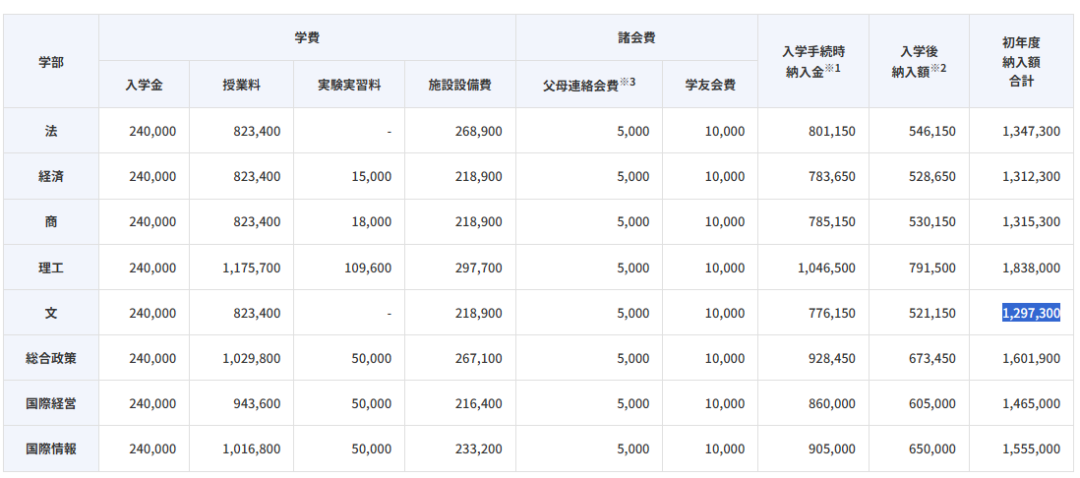Click the 授業料 column header
Viewport: 1080px width, 478px height.
click(241, 85)
